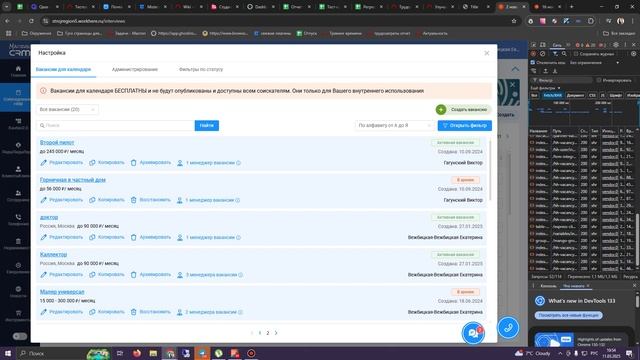Click the 'Найти' search button
The height and width of the screenshot is (360, 640).
point(207,125)
